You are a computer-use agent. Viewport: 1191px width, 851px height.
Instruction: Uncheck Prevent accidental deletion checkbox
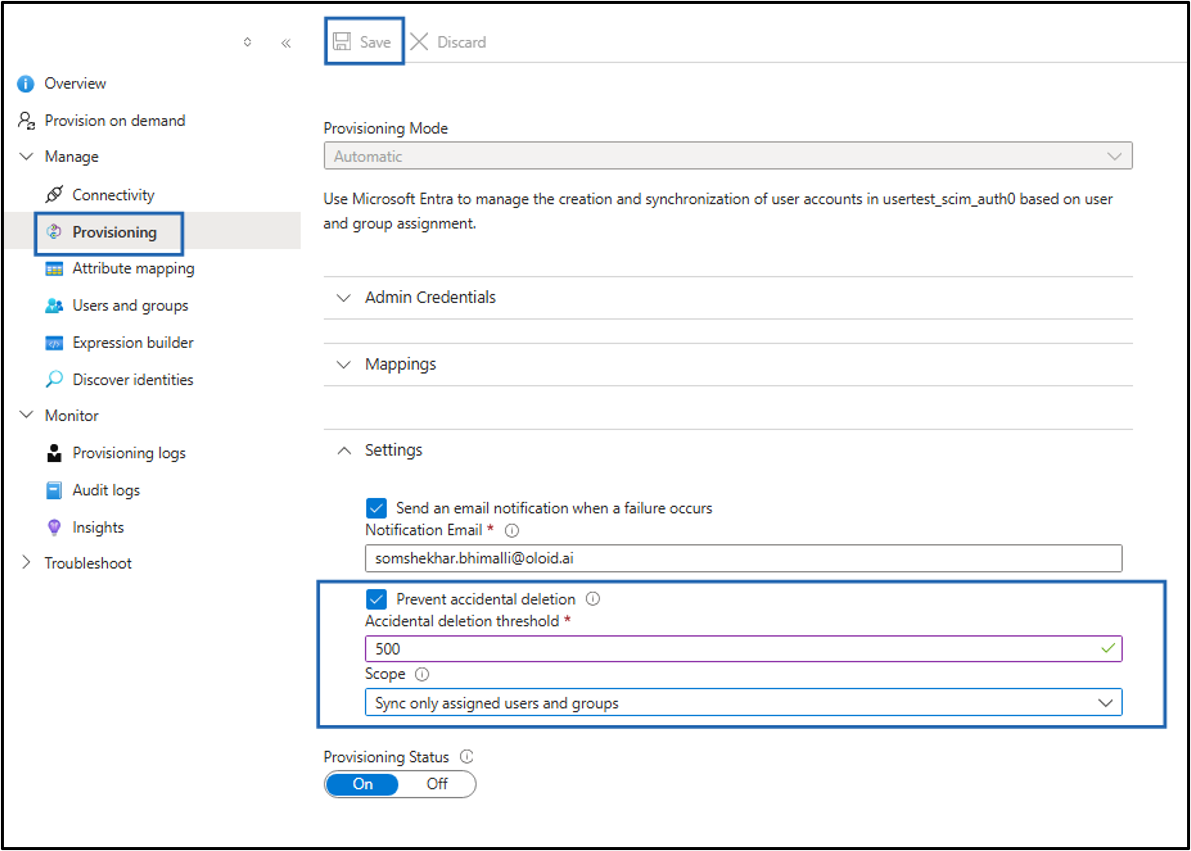pos(376,599)
